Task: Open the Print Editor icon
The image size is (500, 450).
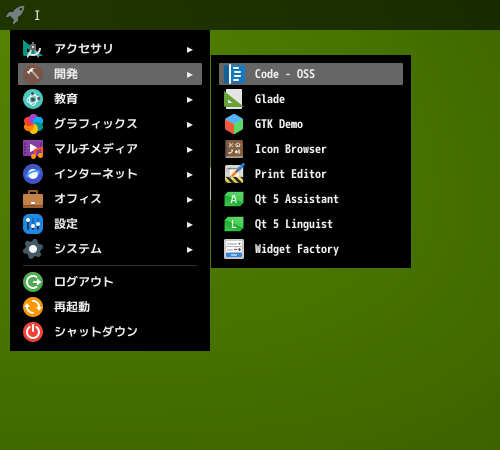Action: 234,173
